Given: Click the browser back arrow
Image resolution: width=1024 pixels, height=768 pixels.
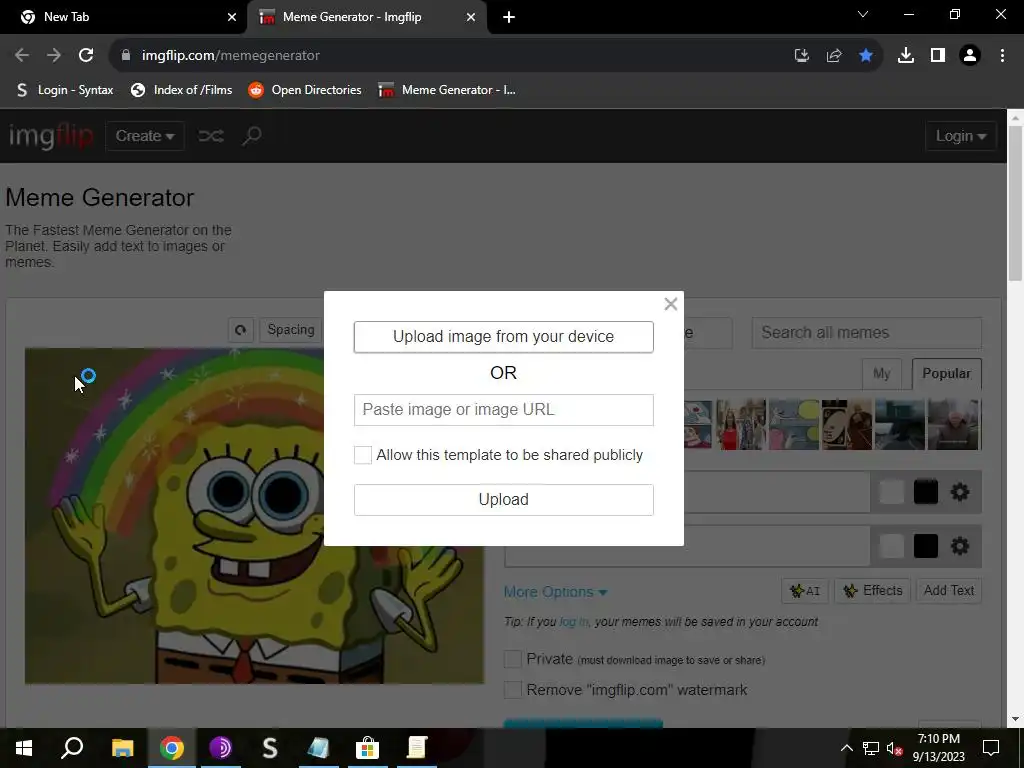Looking at the screenshot, I should (22, 56).
